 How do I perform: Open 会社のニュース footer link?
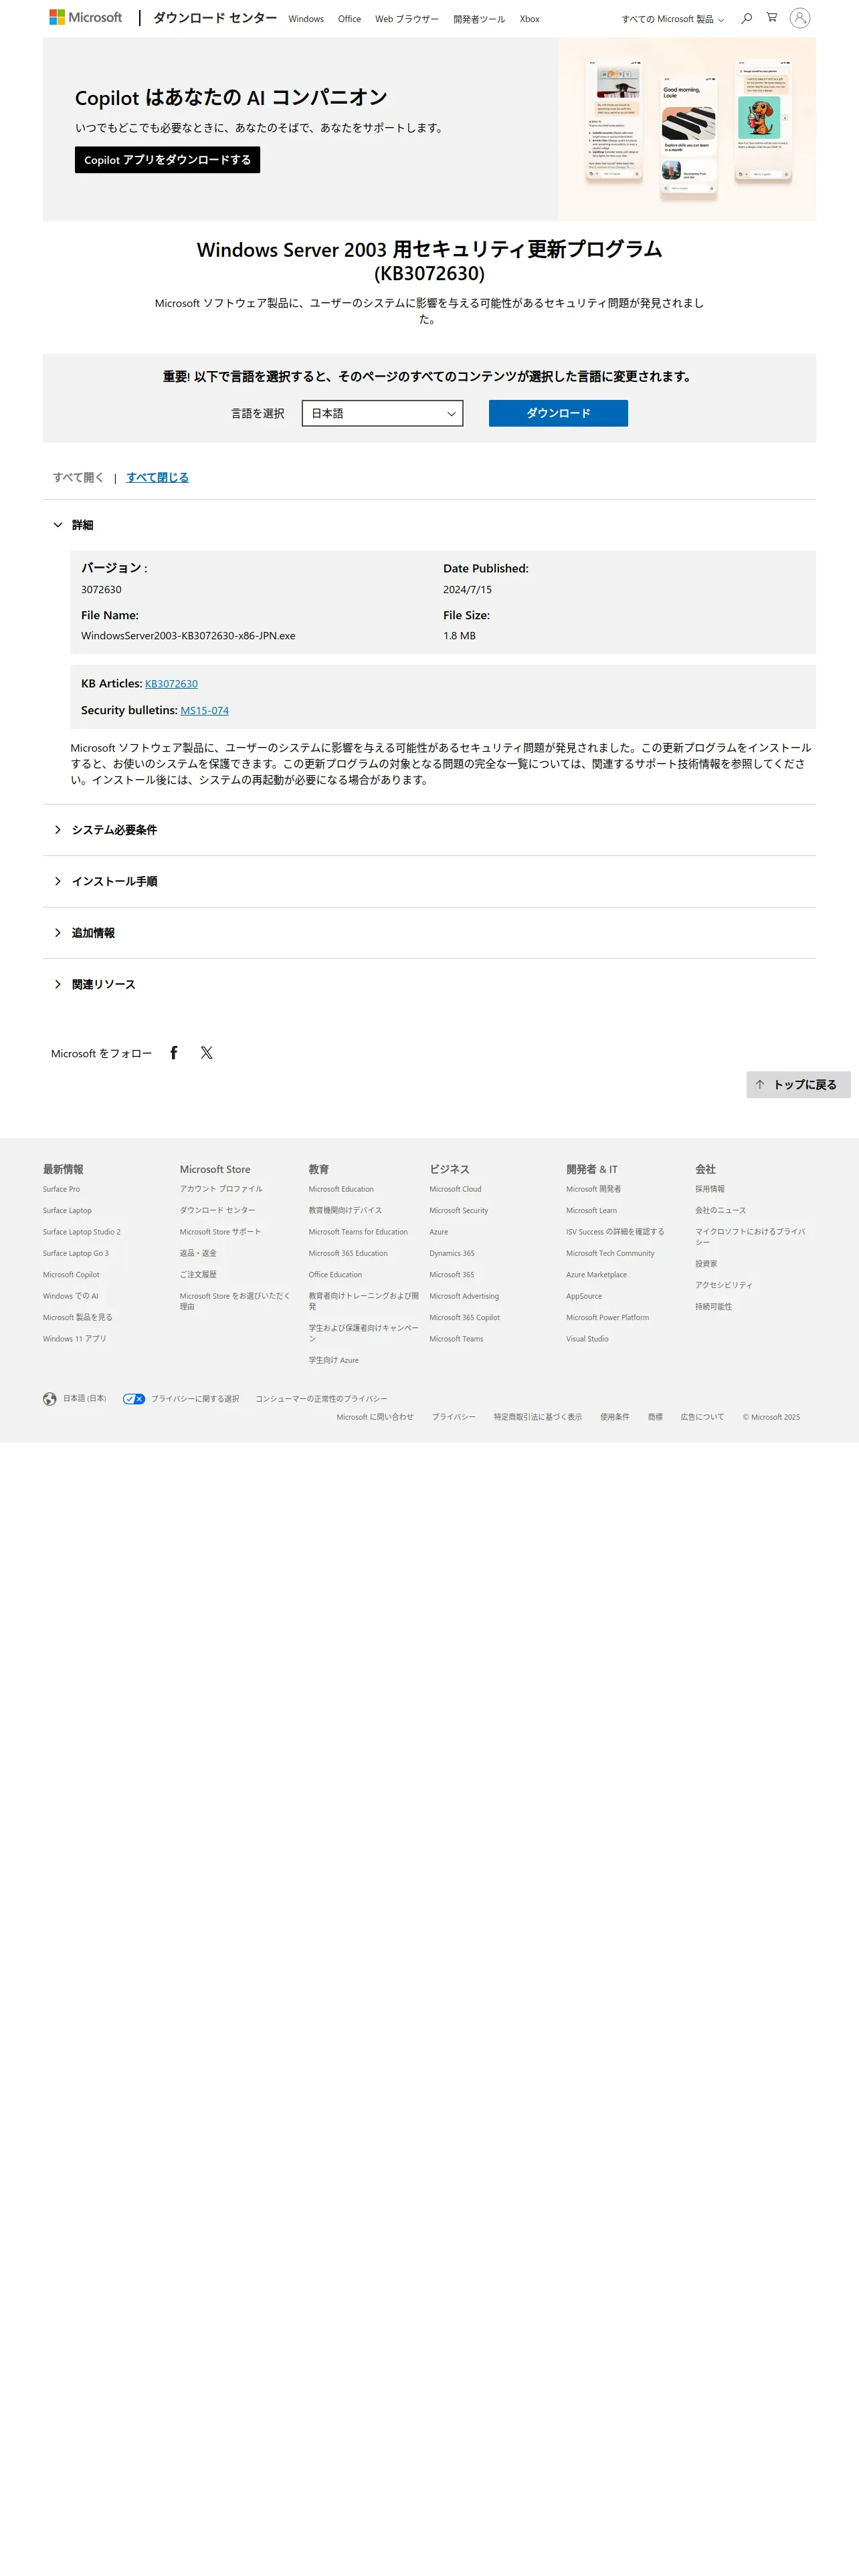(x=720, y=1211)
